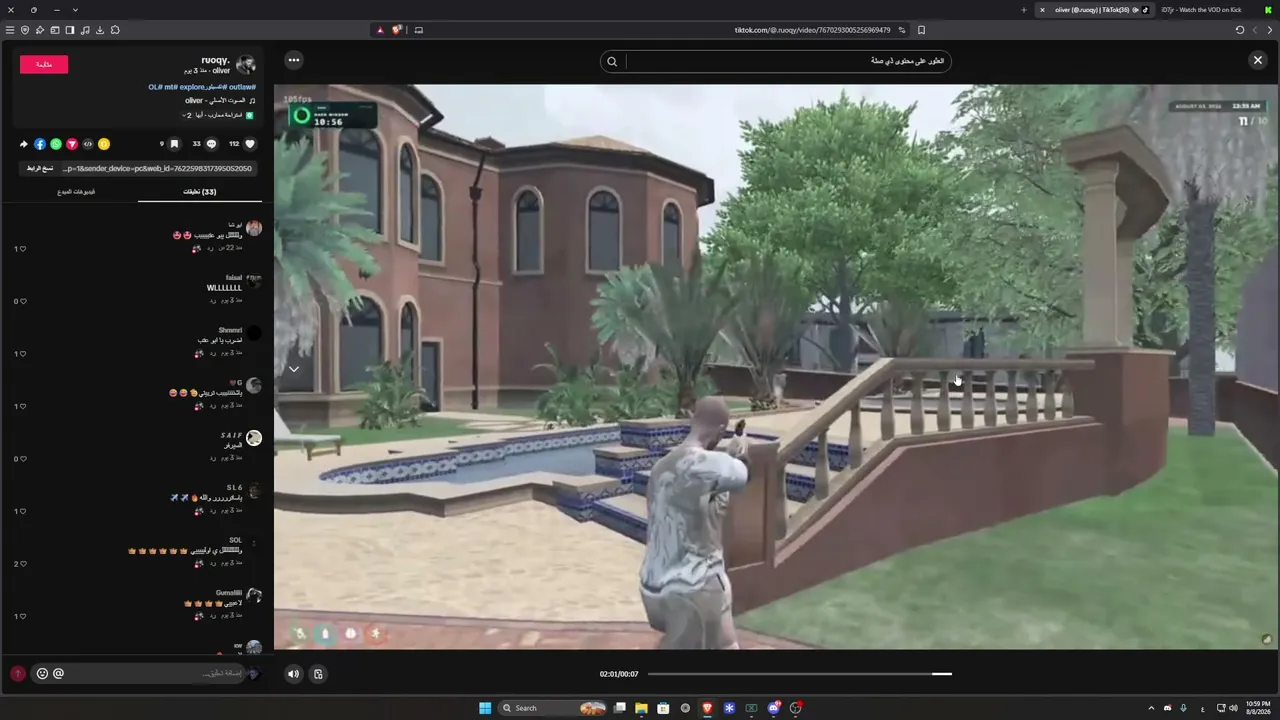Like the S L 6 comment
1280x720 pixels.
point(23,511)
